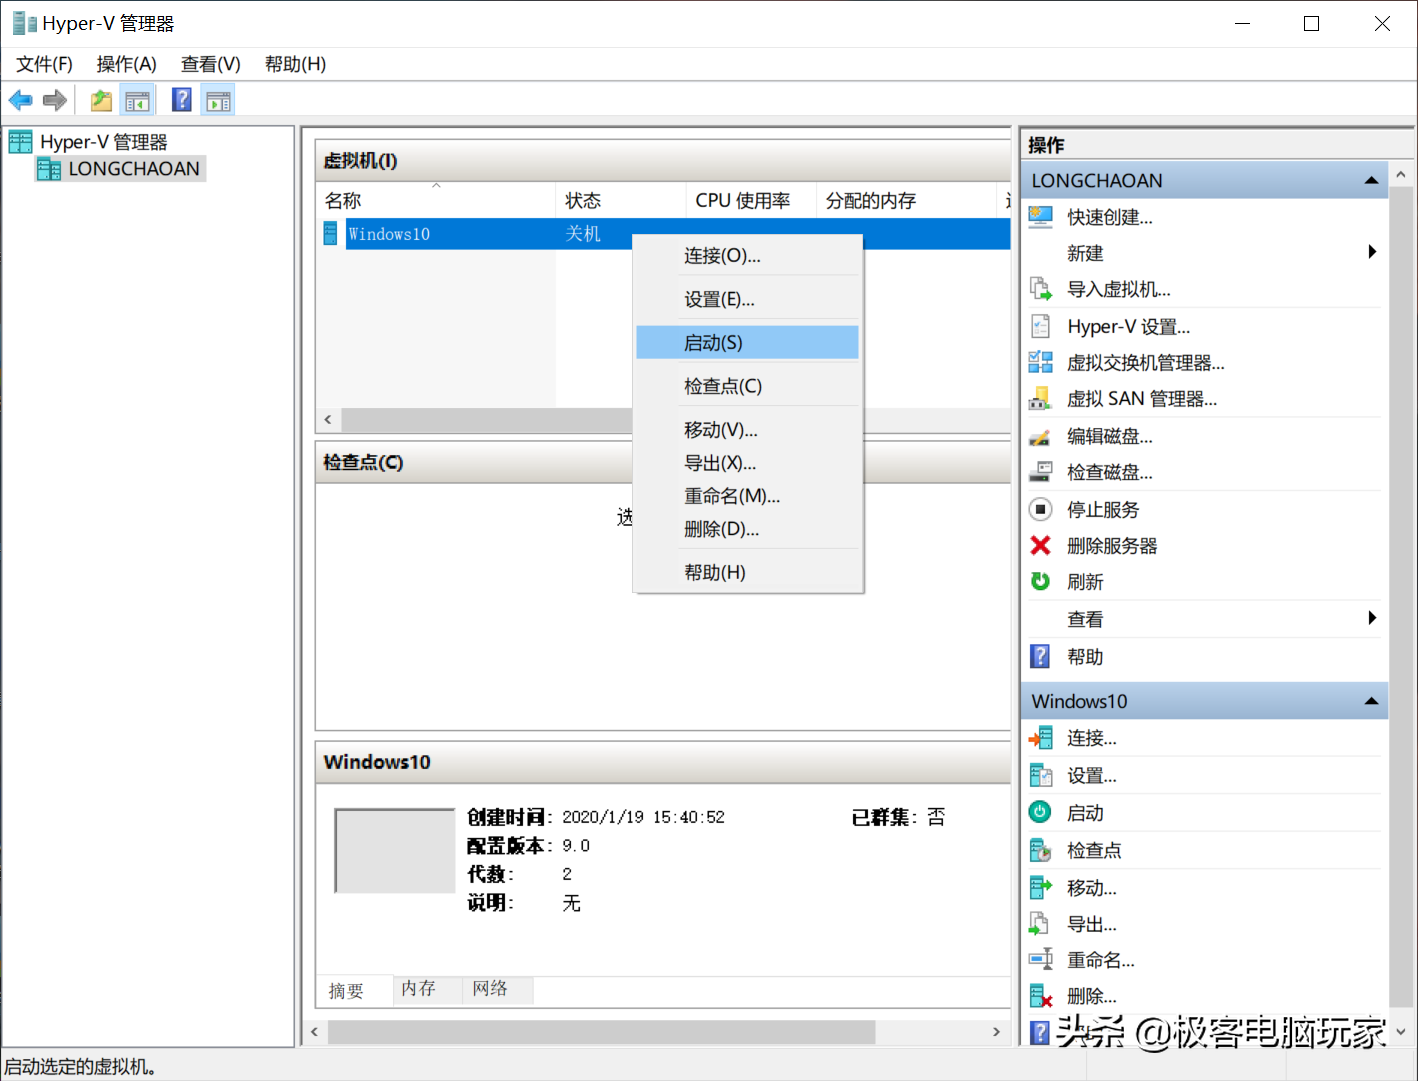1418x1081 pixels.
Task: Click the red X 删除服务器 icon
Action: click(1041, 545)
